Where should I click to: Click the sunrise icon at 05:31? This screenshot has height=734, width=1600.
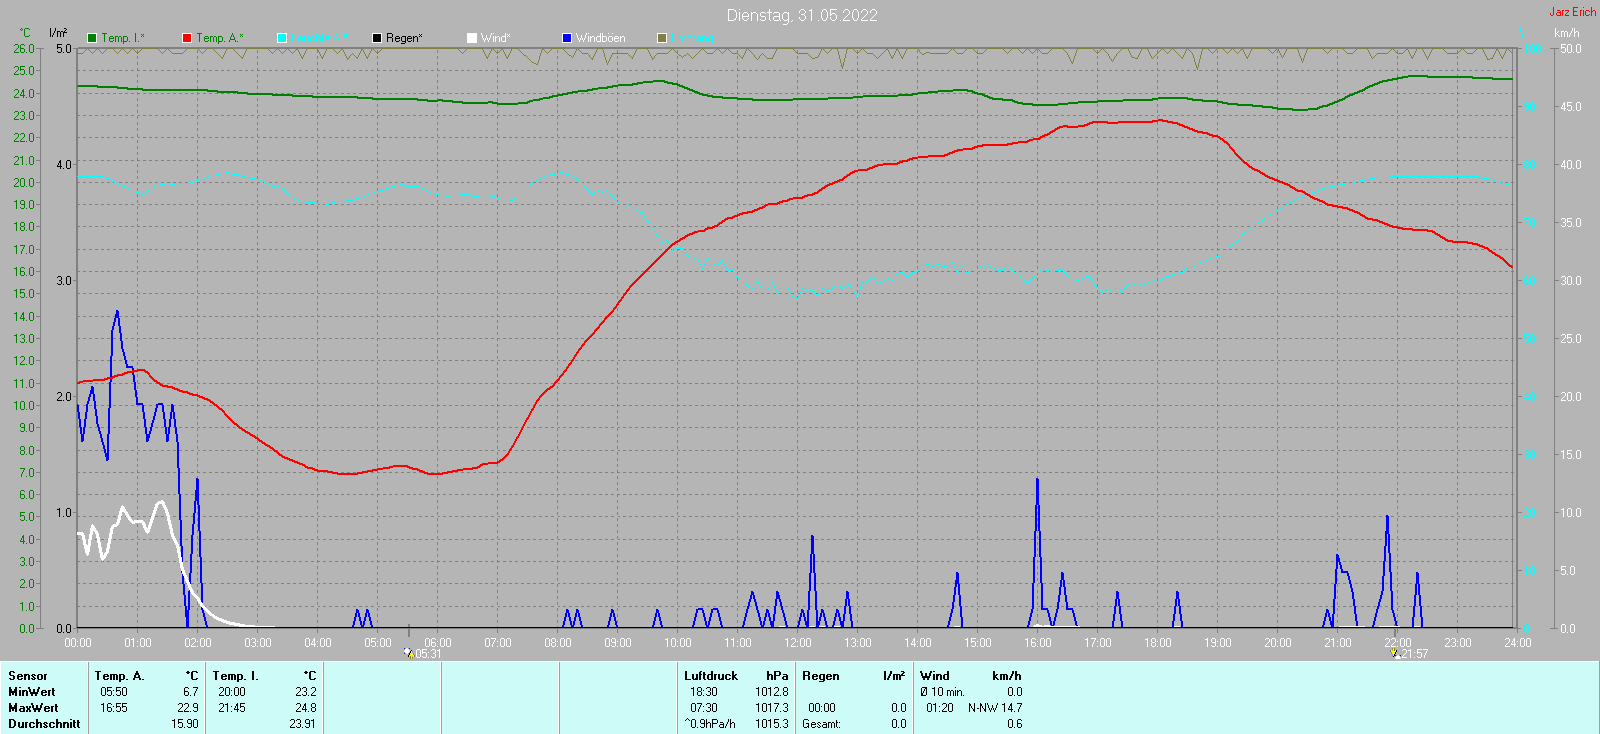pos(408,653)
